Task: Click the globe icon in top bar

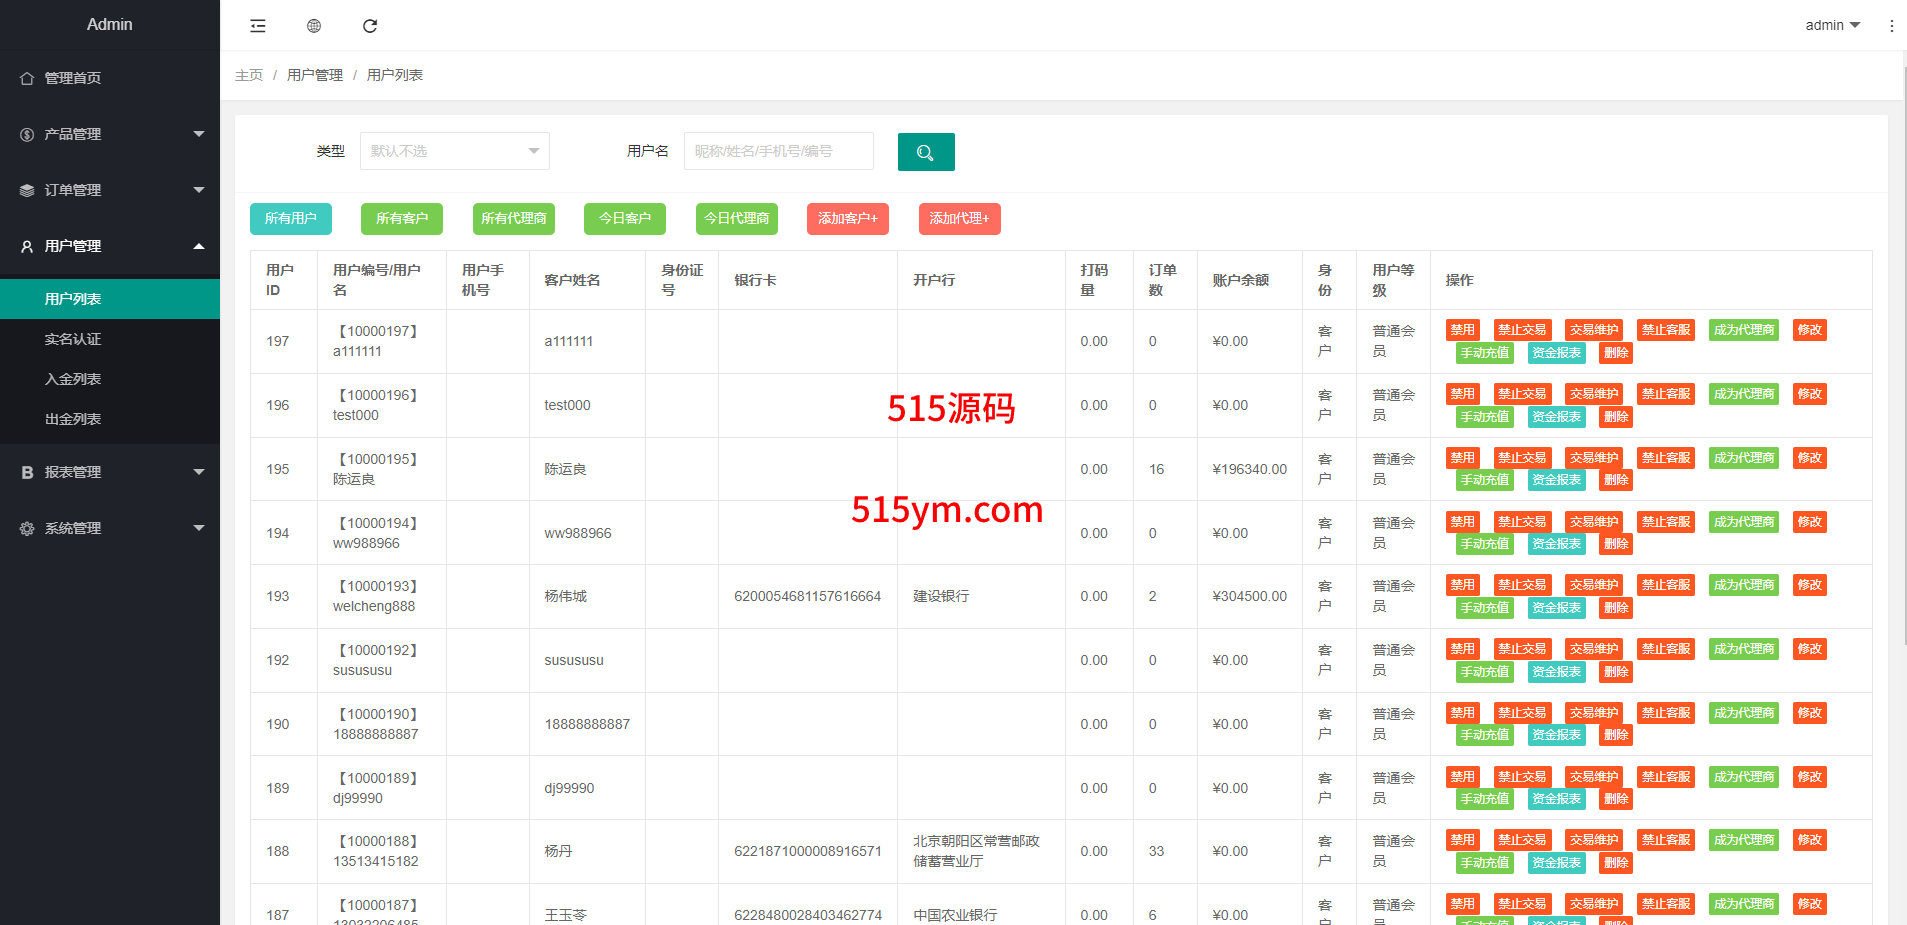Action: tap(314, 26)
